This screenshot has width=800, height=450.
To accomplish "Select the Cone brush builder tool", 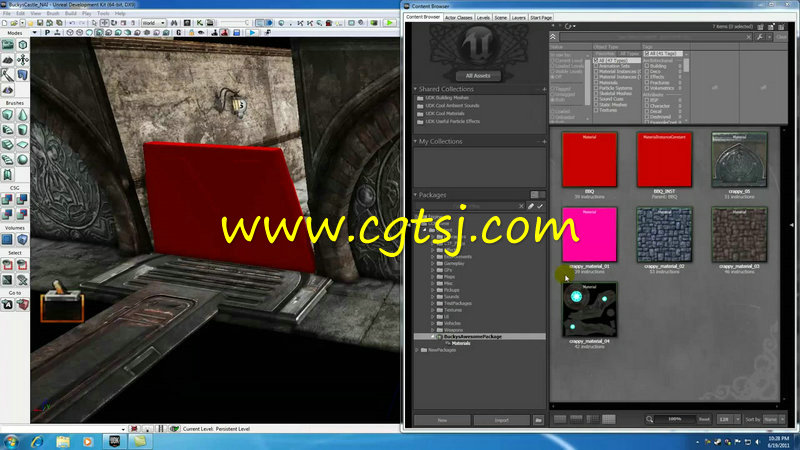I will click(22, 115).
